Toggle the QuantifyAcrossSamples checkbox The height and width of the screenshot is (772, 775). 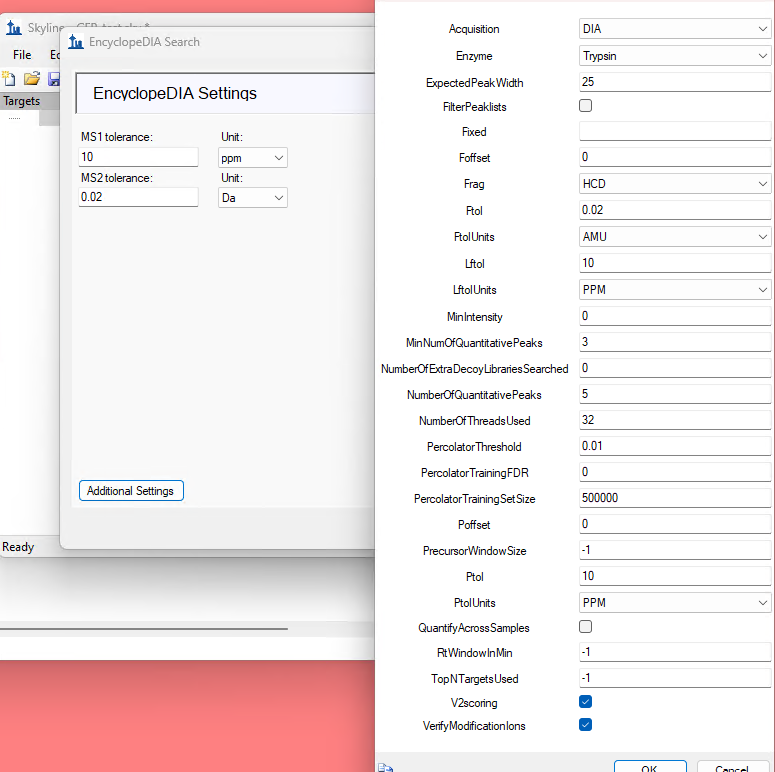[586, 627]
